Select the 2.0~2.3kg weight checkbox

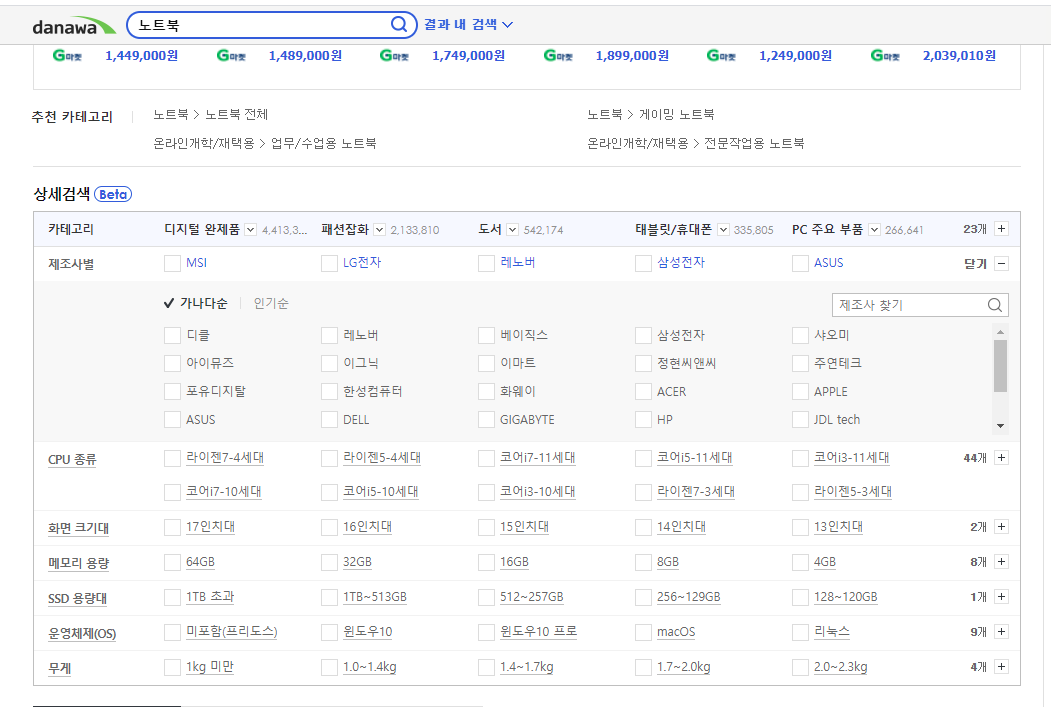800,667
